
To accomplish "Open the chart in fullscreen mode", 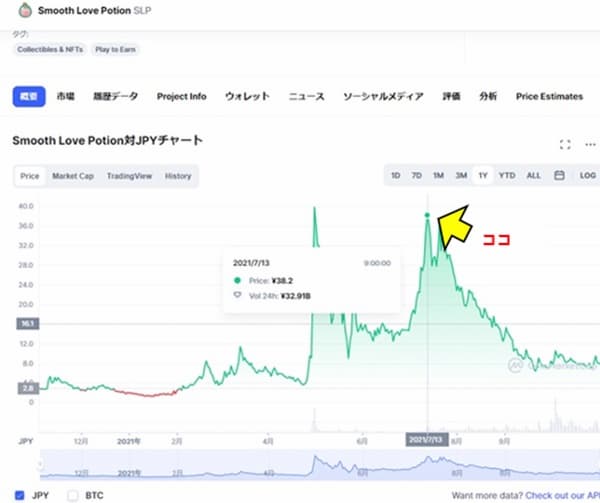I will click(x=565, y=144).
